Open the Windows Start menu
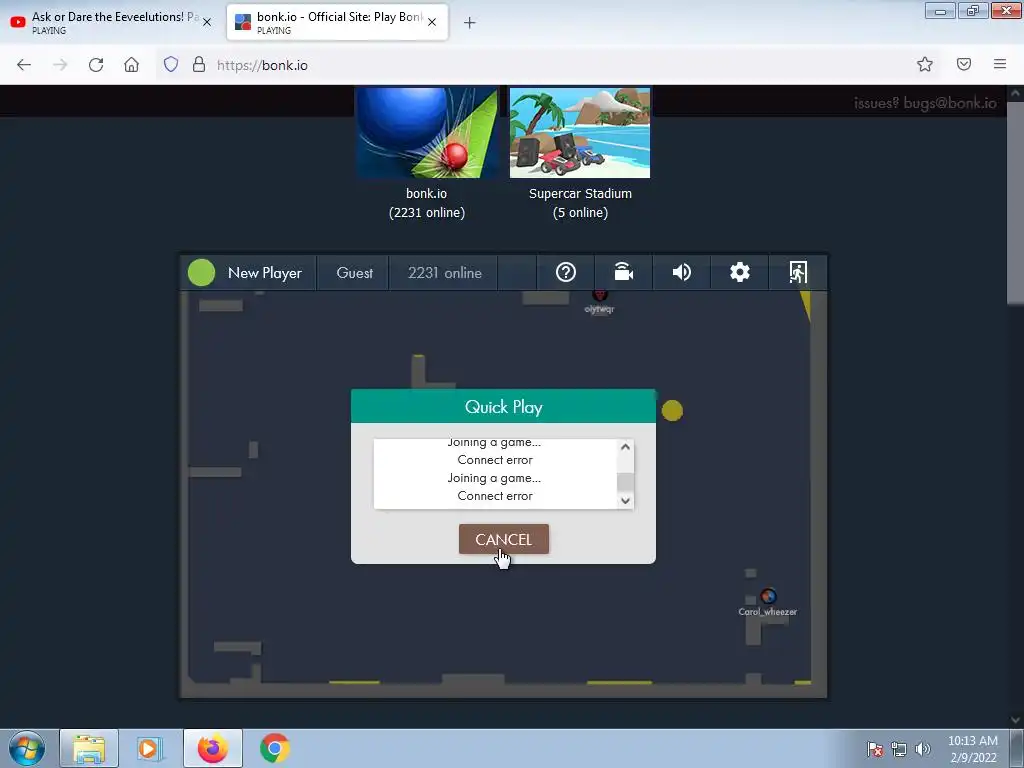1024x768 pixels. click(27, 748)
